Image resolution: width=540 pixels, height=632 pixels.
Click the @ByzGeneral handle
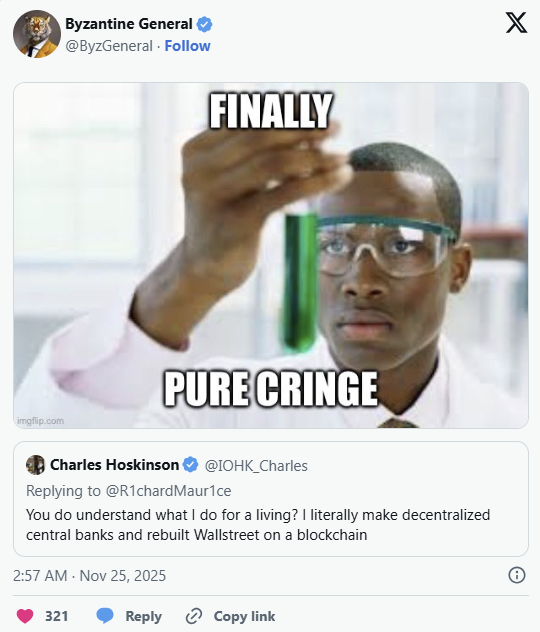click(x=109, y=46)
